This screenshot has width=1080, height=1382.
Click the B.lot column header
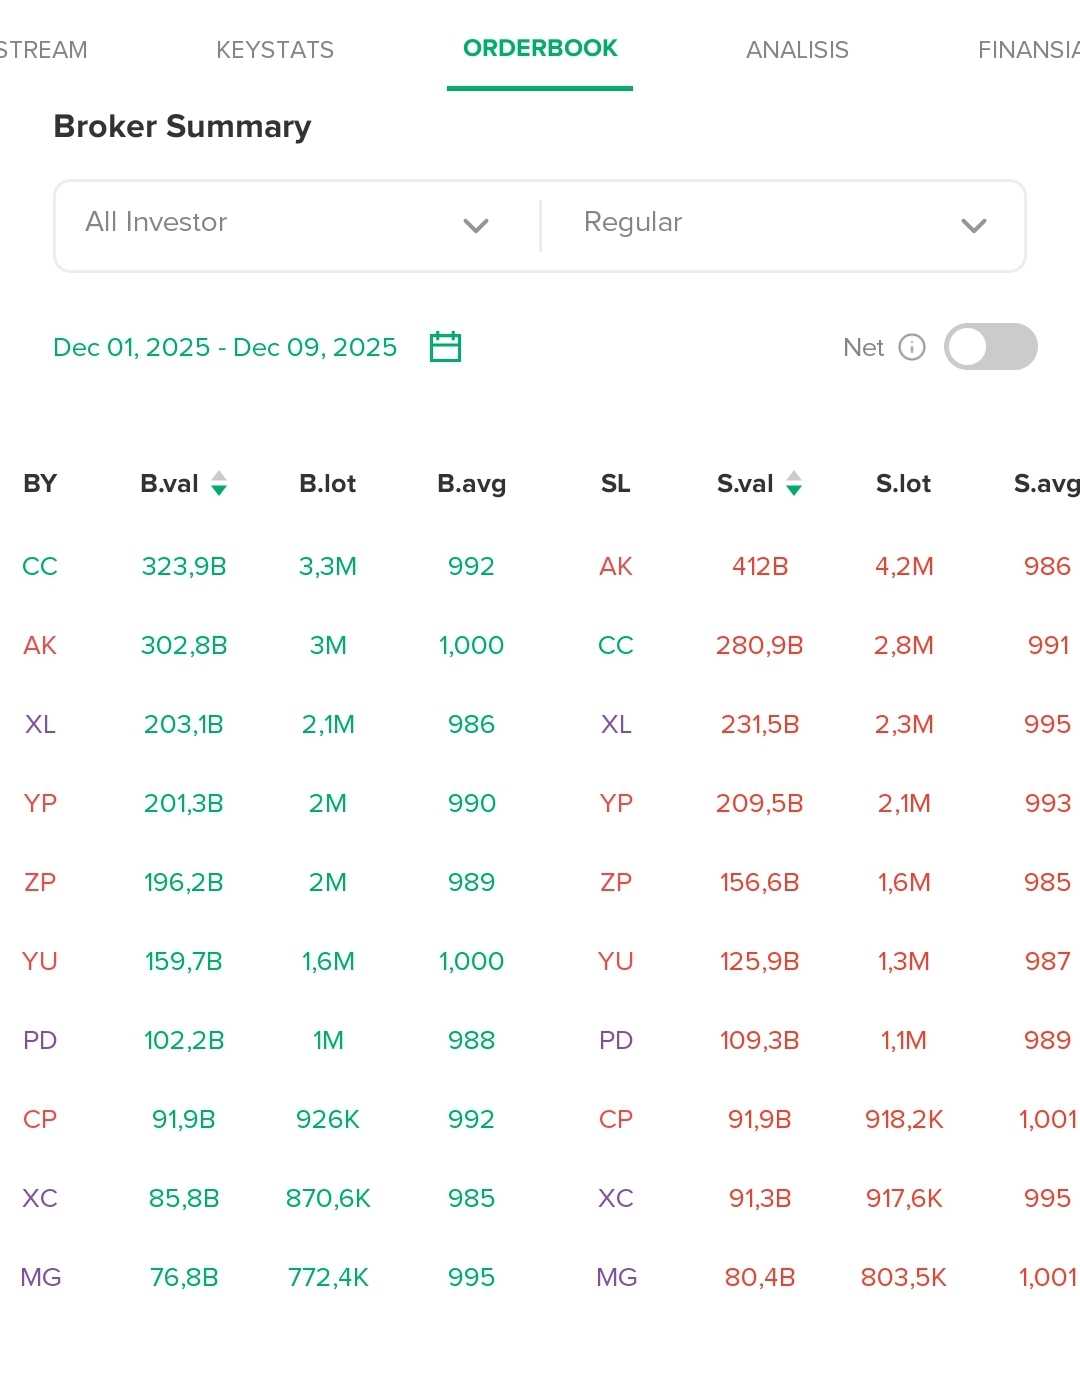(x=327, y=484)
